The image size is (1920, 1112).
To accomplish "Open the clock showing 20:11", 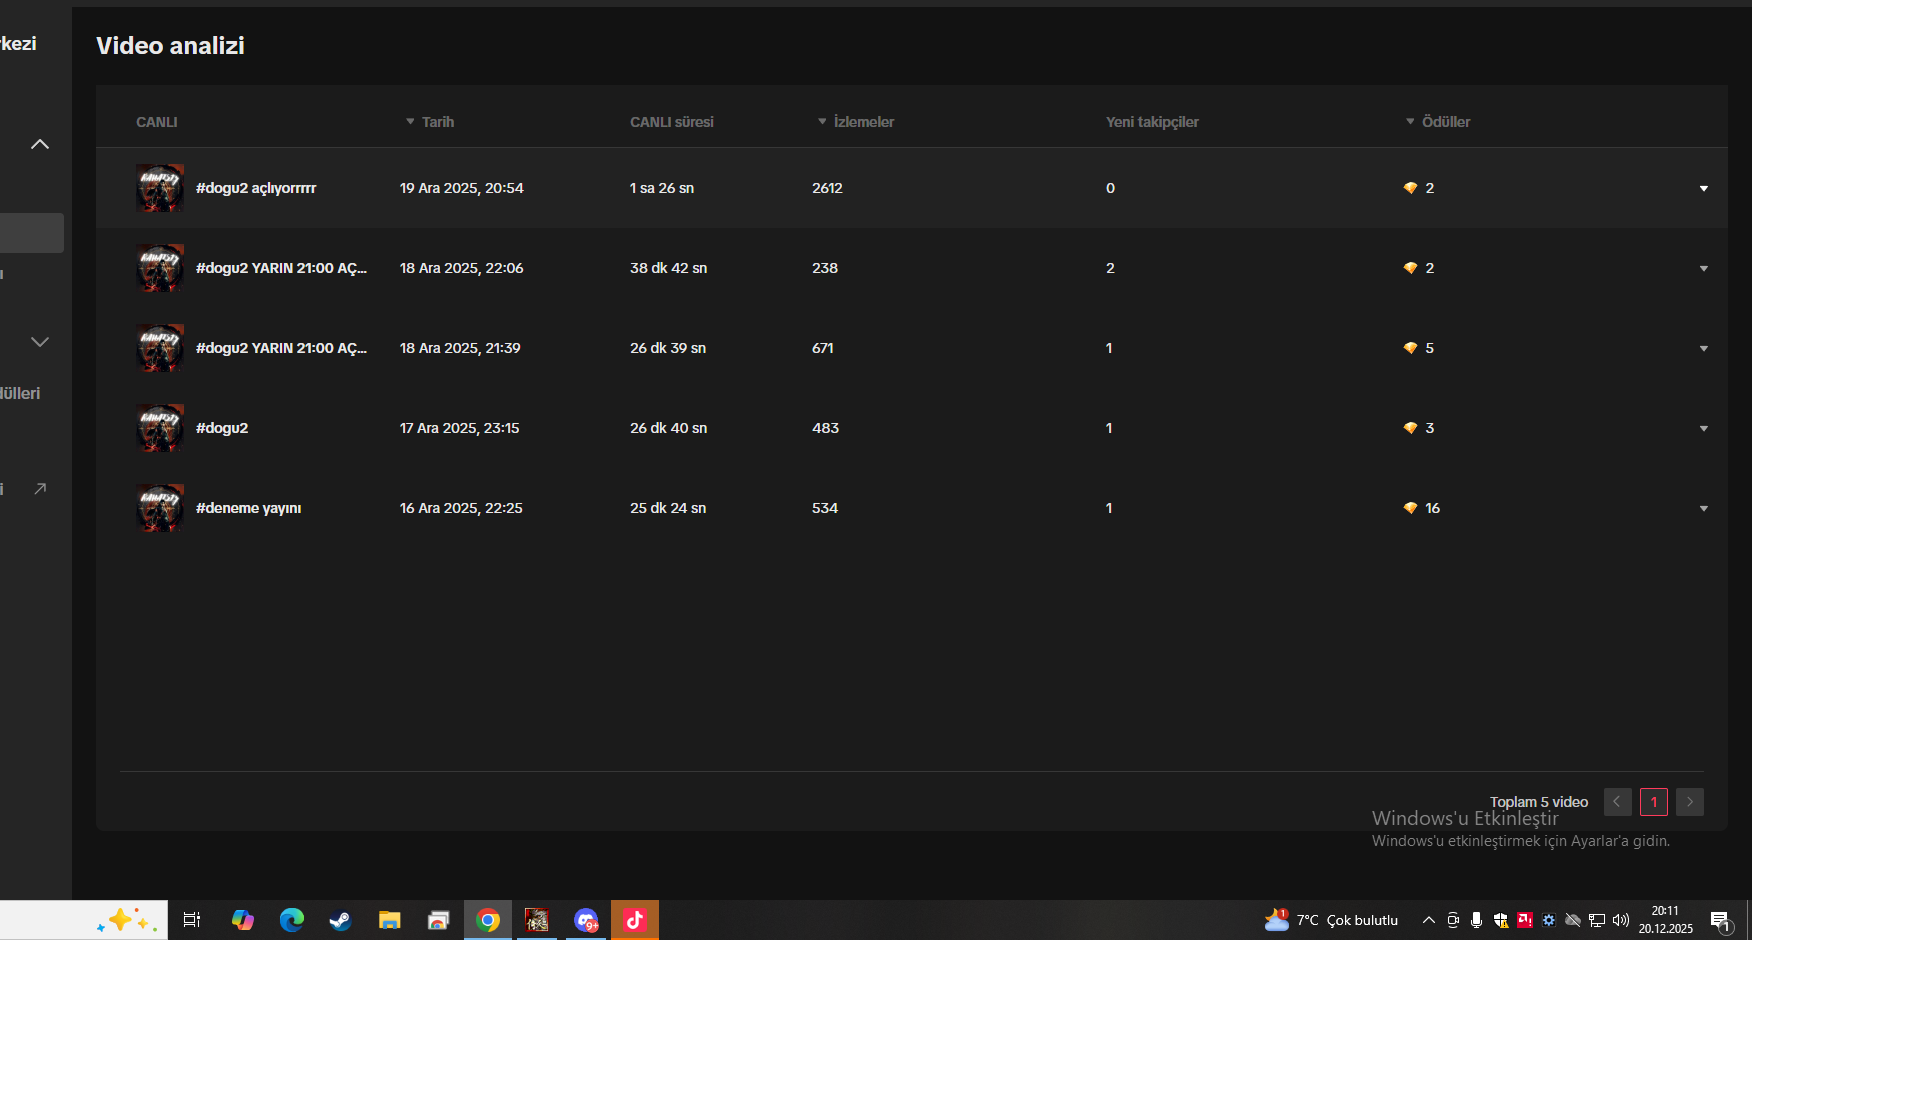I will point(1665,920).
